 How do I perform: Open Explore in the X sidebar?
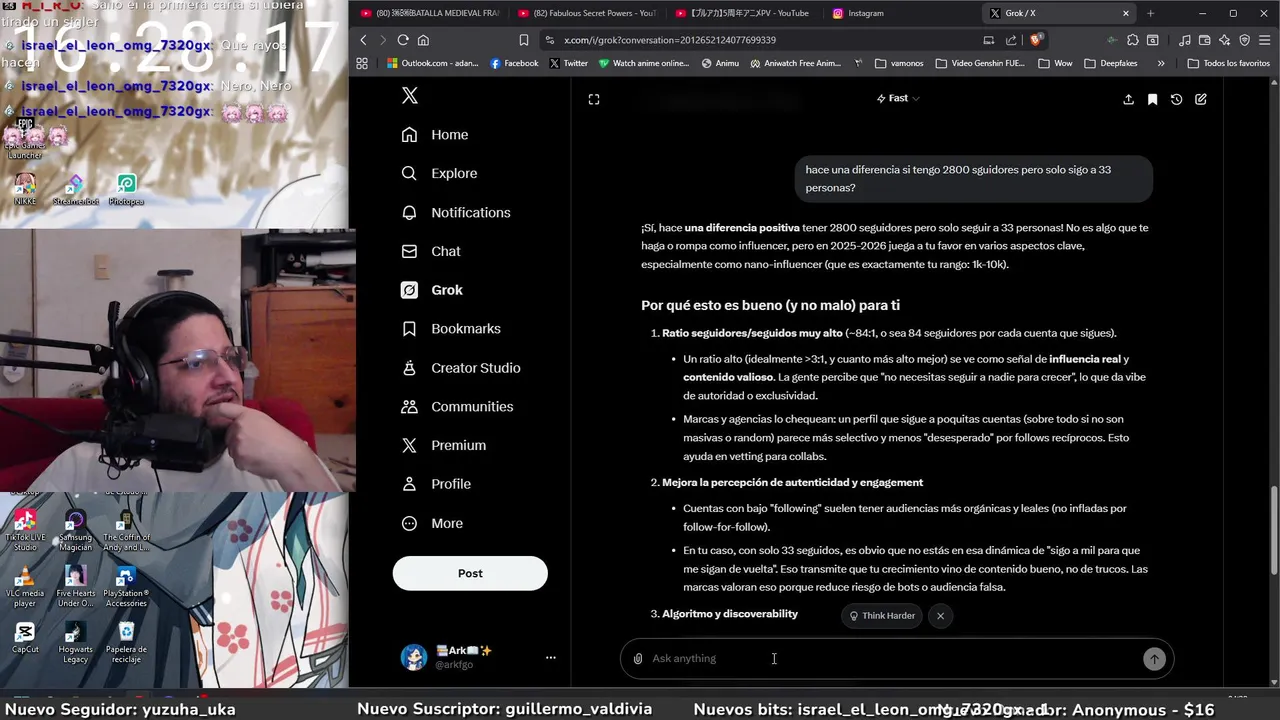click(x=439, y=173)
